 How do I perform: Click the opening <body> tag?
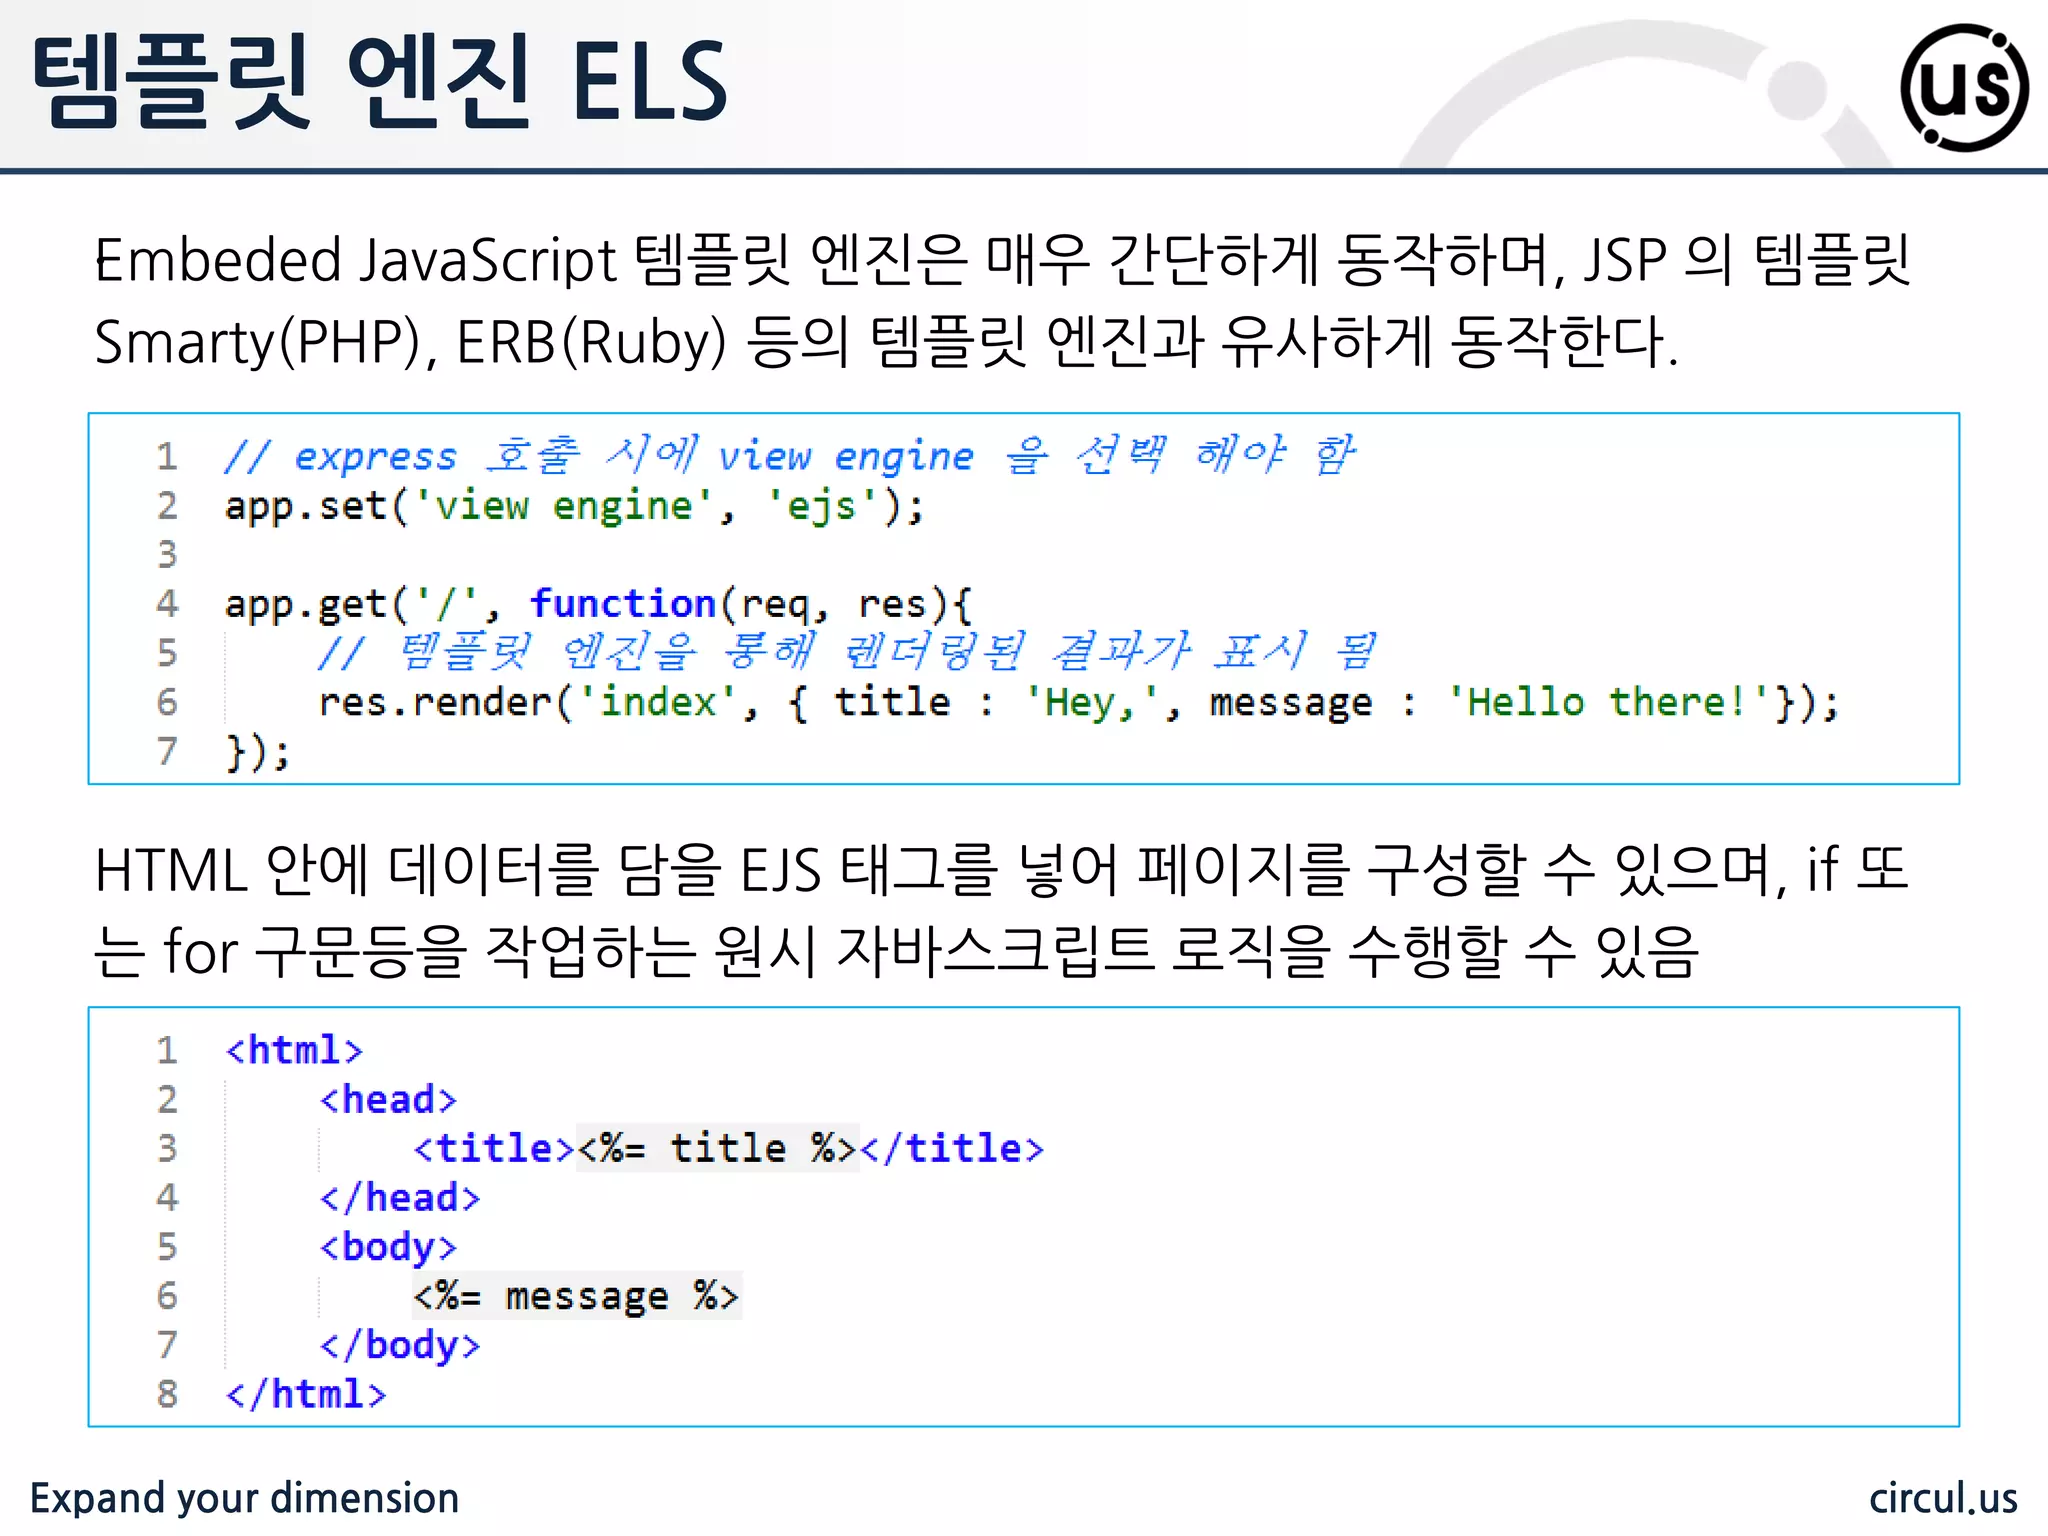[x=388, y=1247]
